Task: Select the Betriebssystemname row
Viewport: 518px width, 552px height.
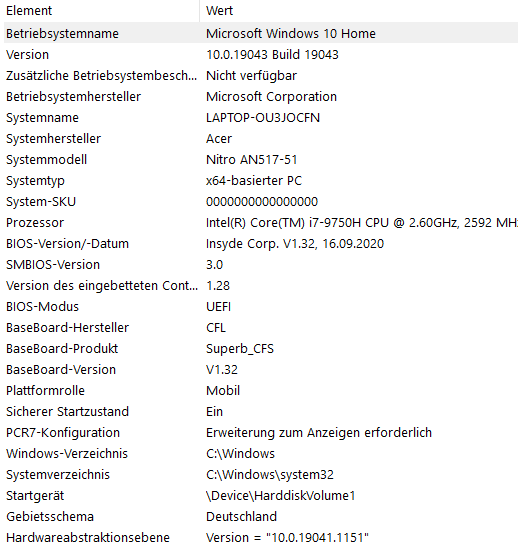Action: coord(261,33)
